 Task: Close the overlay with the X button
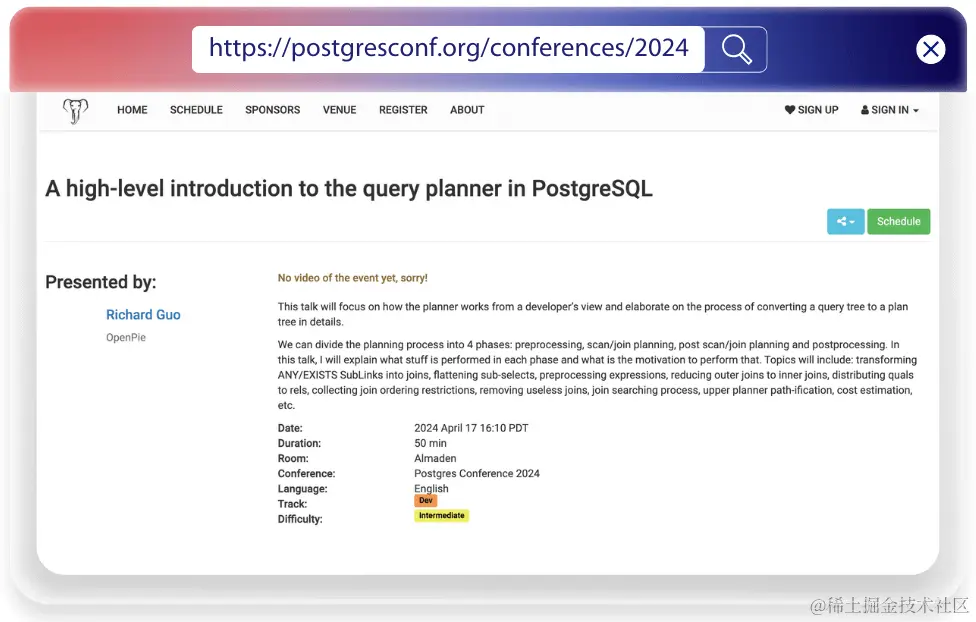(931, 49)
